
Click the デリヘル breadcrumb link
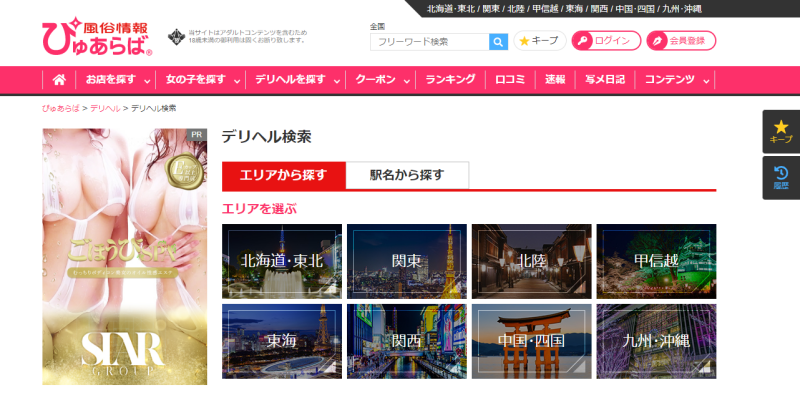pos(104,107)
